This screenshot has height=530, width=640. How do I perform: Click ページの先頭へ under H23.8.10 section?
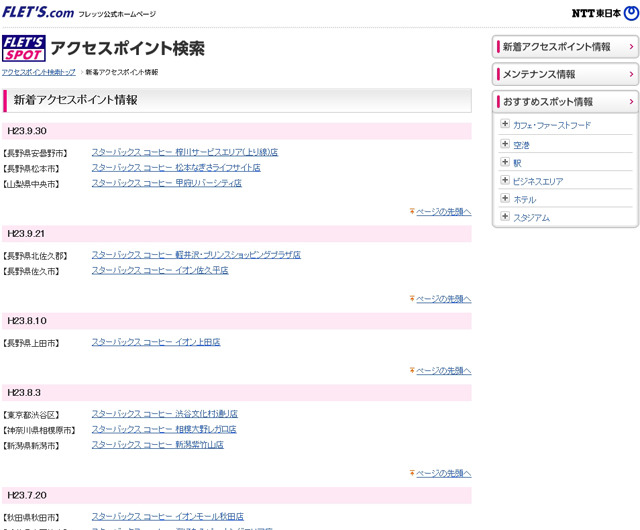tap(444, 371)
